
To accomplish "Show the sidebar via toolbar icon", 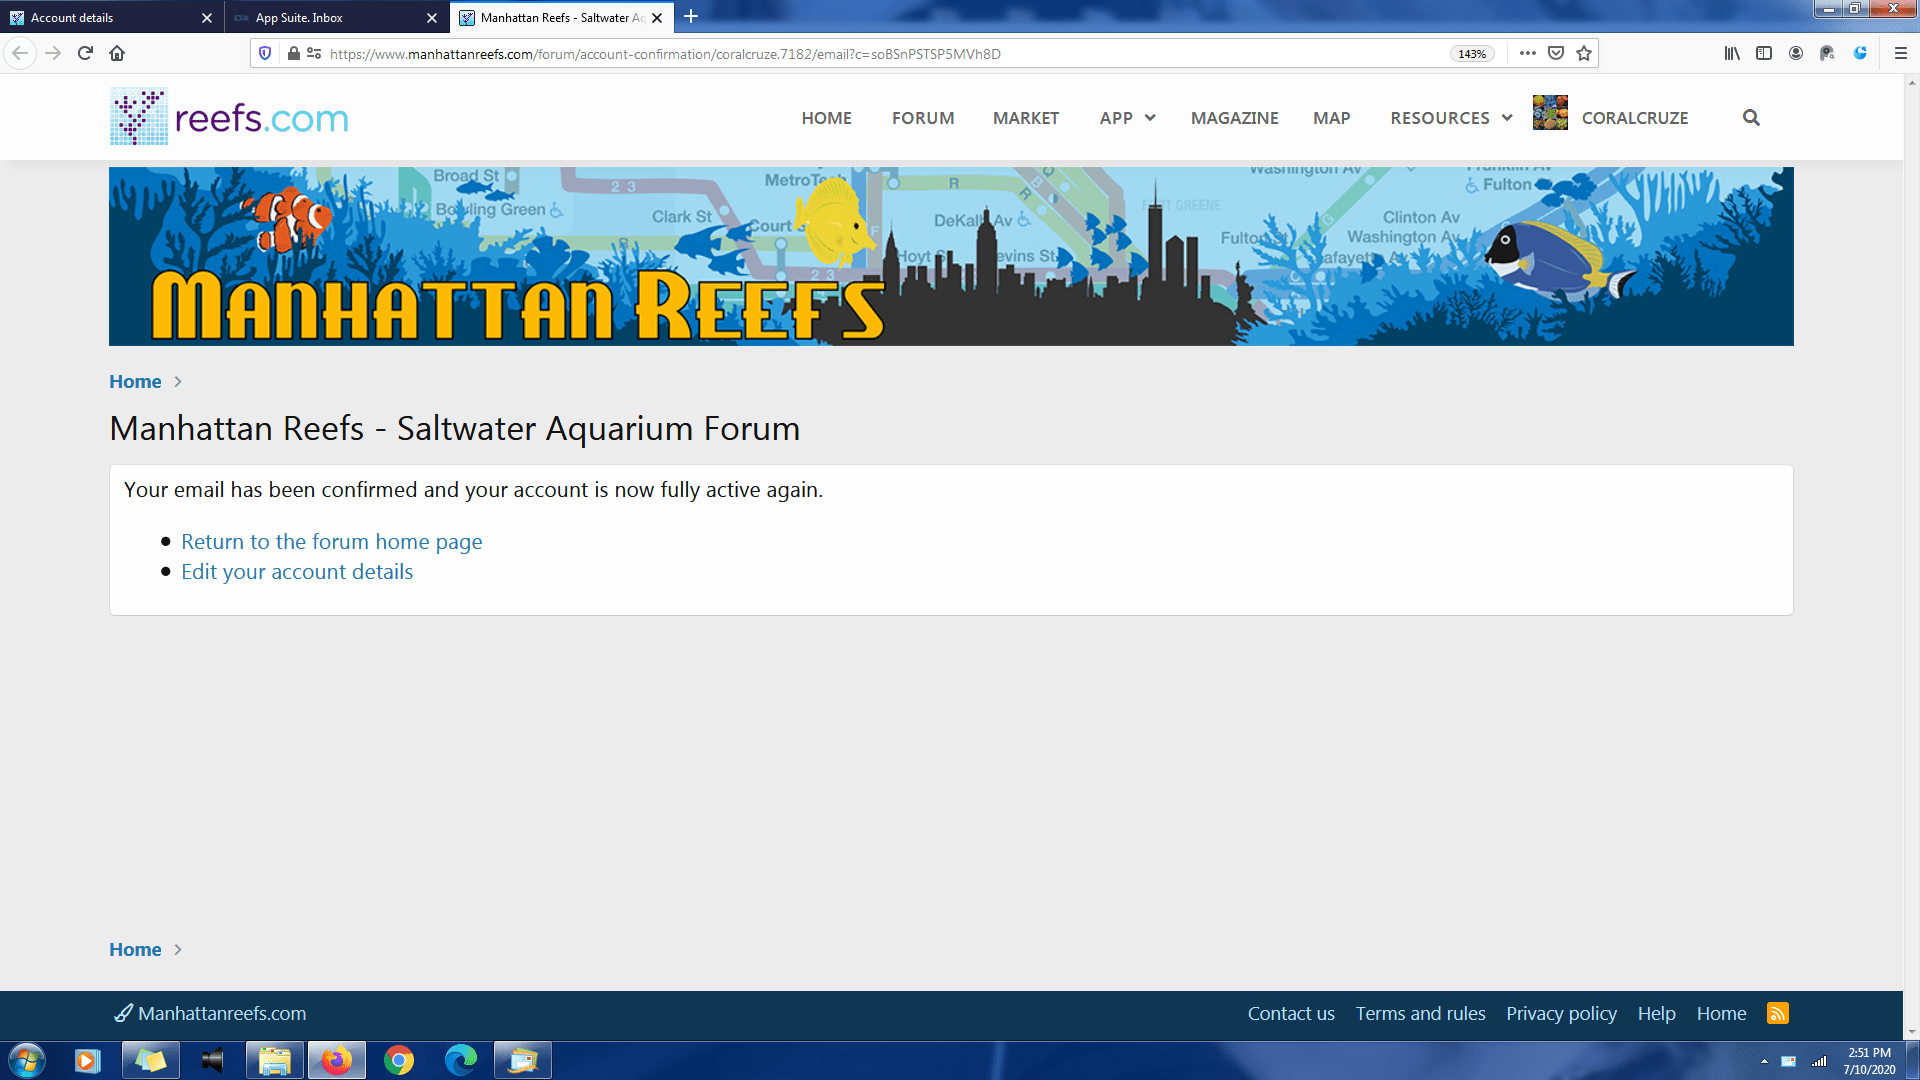I will (1764, 53).
